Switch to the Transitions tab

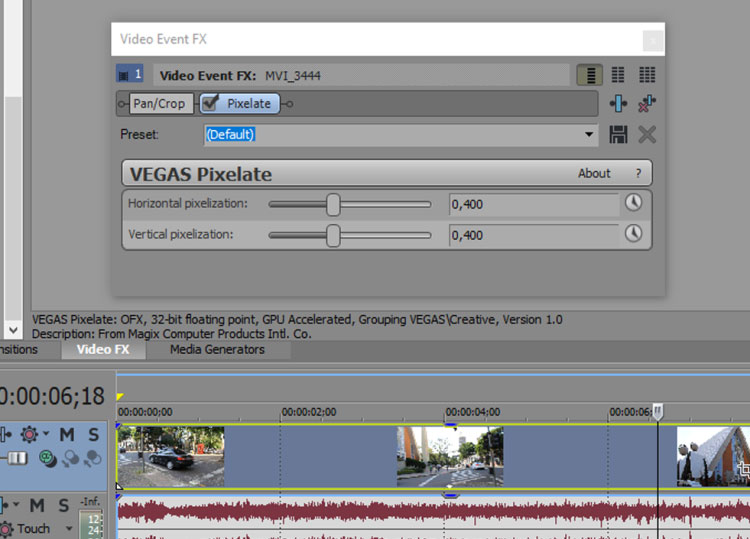[19, 349]
